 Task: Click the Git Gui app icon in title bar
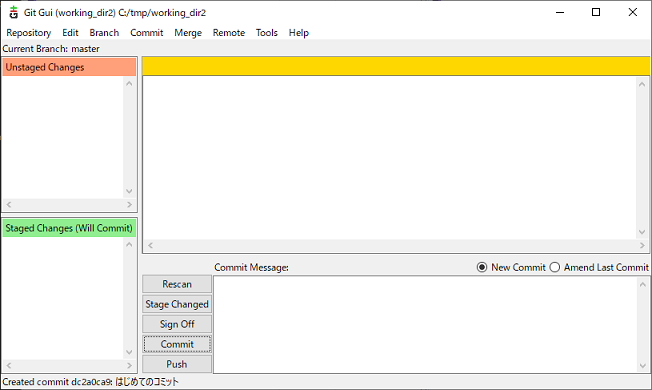[14, 12]
